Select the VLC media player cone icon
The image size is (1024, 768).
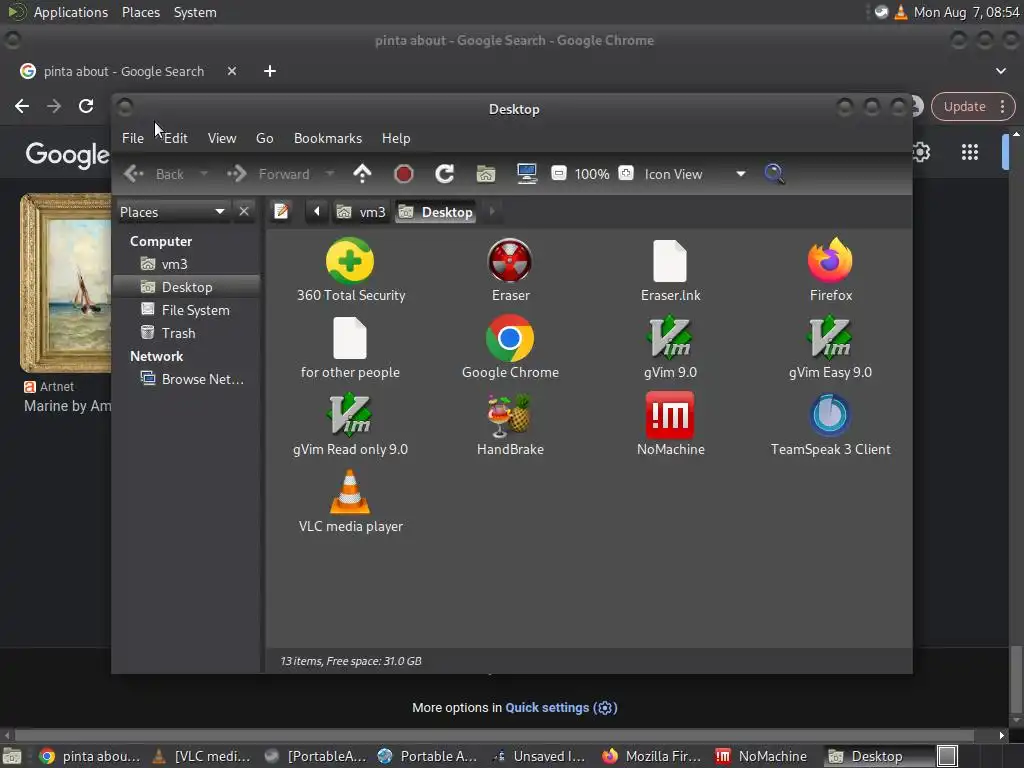coord(350,491)
